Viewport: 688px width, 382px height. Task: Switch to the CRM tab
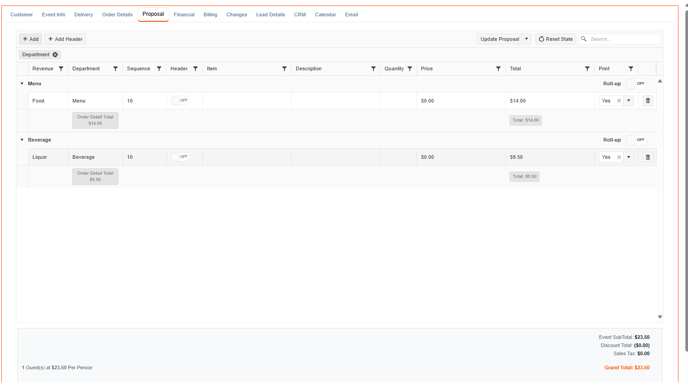pyautogui.click(x=300, y=14)
